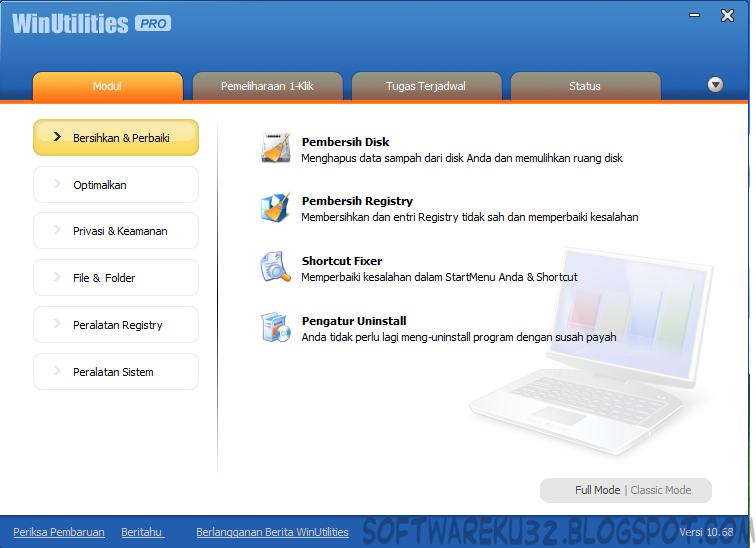
Task: Switch to Full Mode
Action: 597,490
